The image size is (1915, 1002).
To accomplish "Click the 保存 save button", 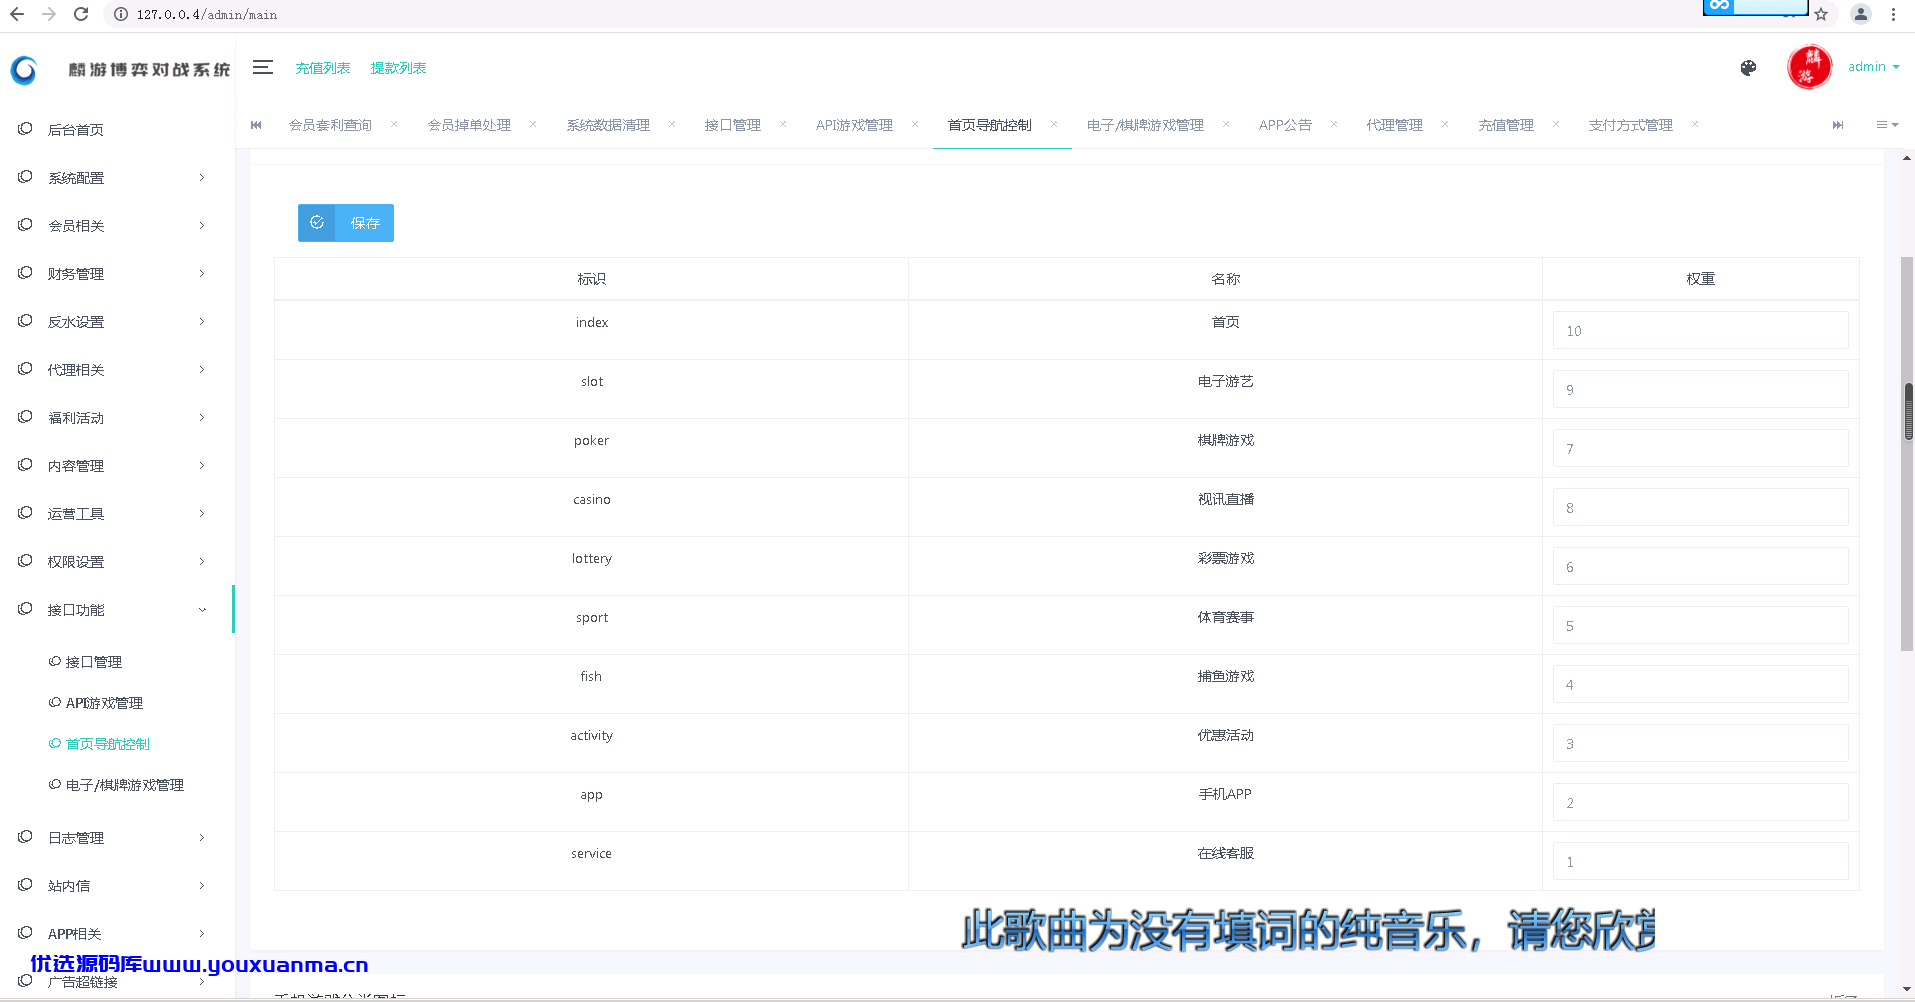I will (346, 223).
